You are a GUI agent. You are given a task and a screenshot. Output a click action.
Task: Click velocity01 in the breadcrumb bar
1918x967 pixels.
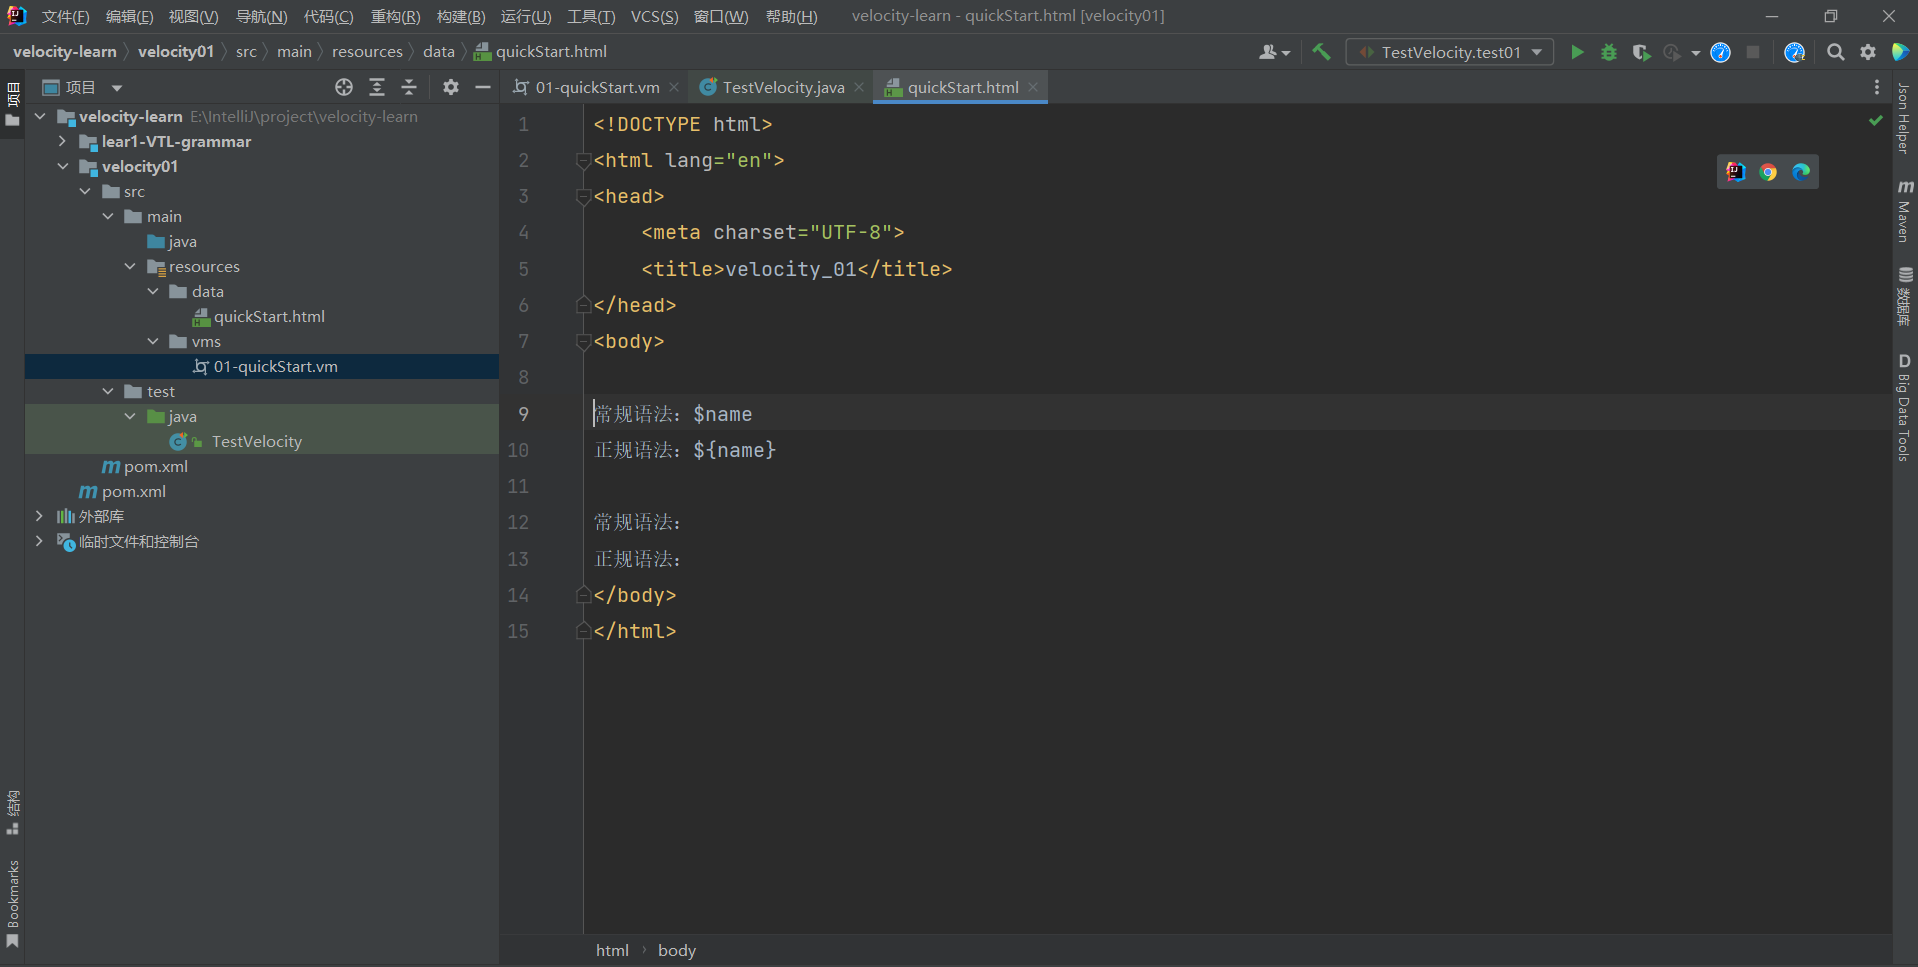(176, 52)
